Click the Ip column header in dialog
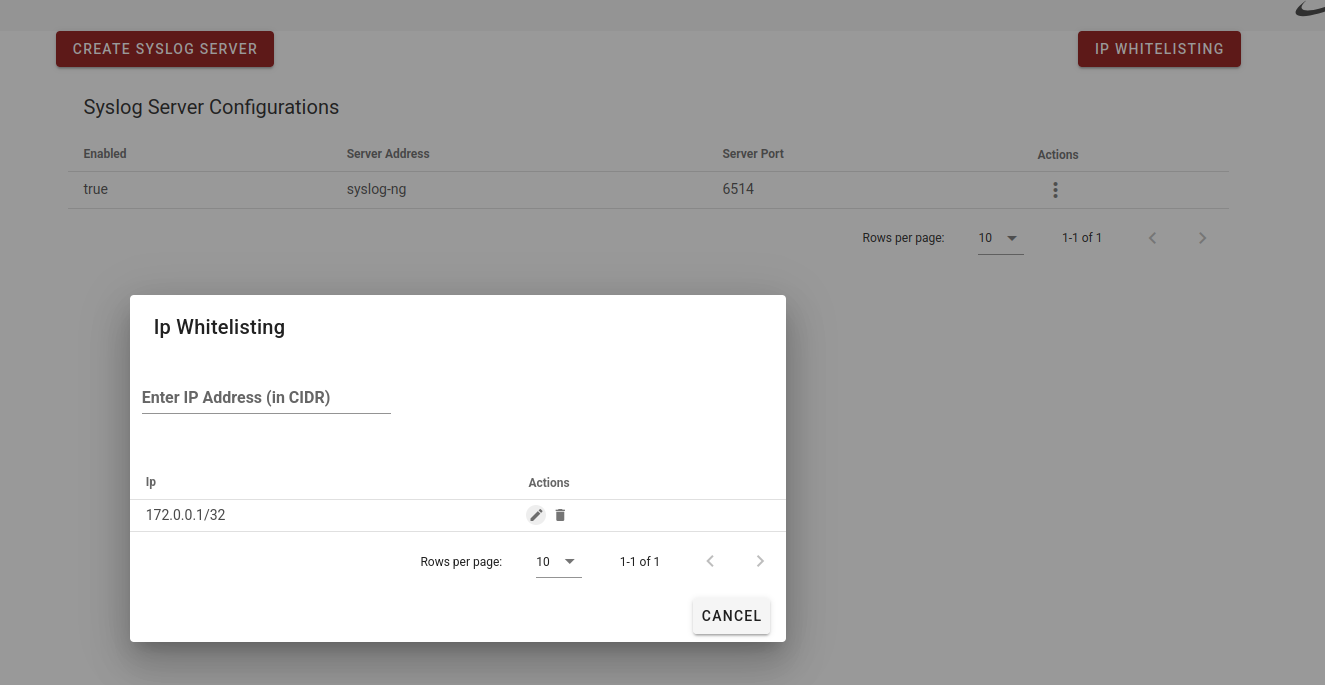Image resolution: width=1325 pixels, height=685 pixels. pyautogui.click(x=151, y=482)
